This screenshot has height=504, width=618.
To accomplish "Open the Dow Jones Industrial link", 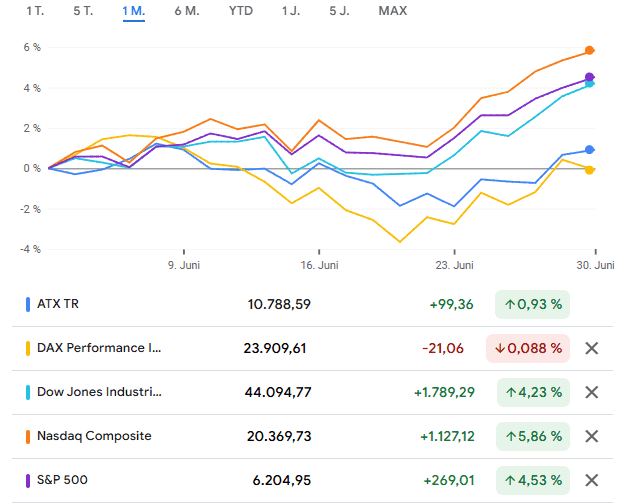I will click(99, 392).
